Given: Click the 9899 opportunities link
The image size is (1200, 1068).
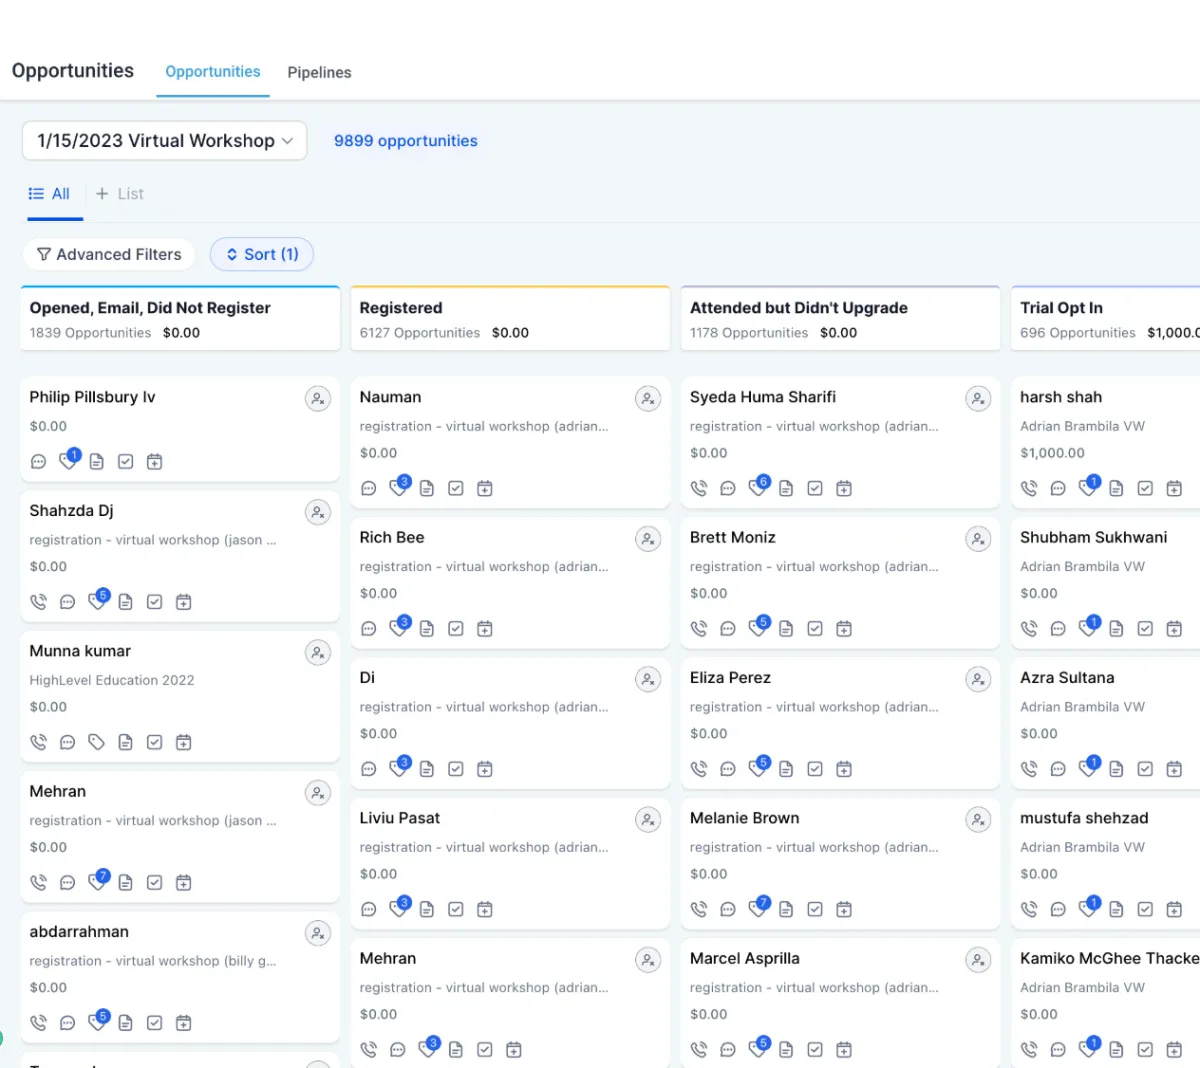Looking at the screenshot, I should (x=405, y=141).
